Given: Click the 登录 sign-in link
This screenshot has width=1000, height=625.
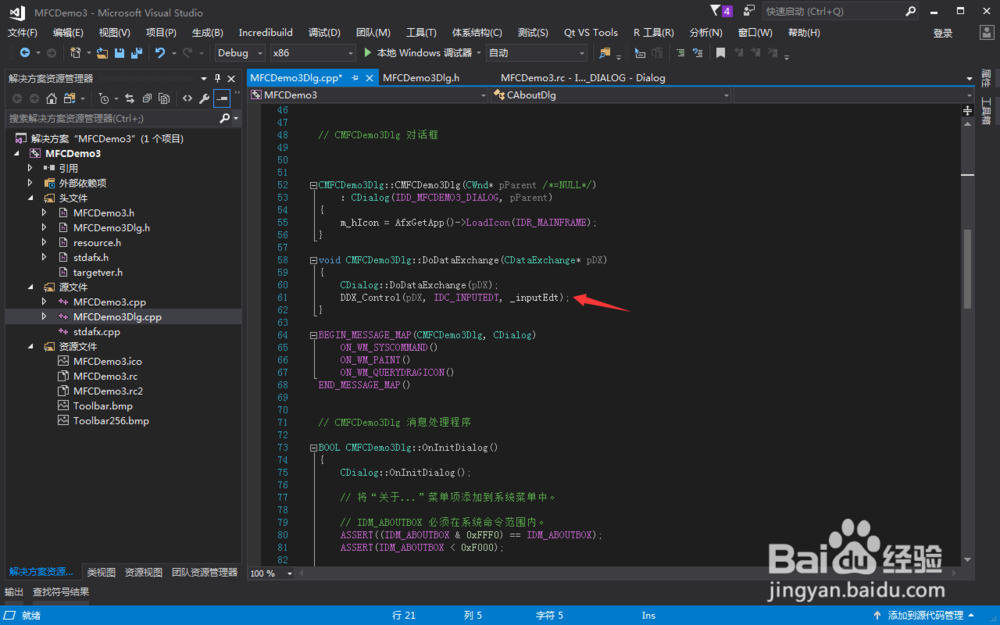Looking at the screenshot, I should coord(943,33).
